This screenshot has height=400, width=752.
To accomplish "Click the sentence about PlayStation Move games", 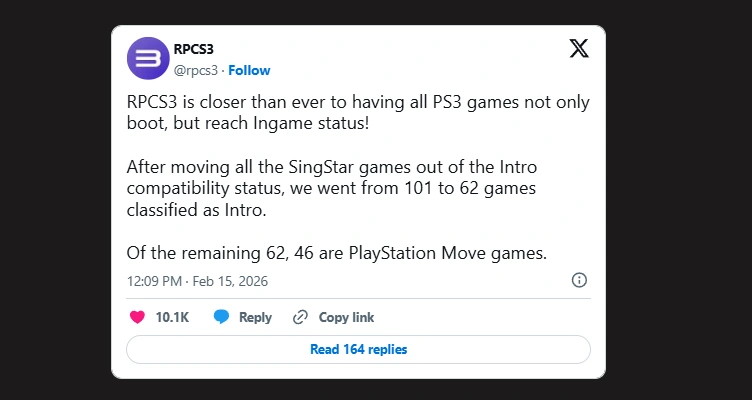I will pyautogui.click(x=336, y=253).
